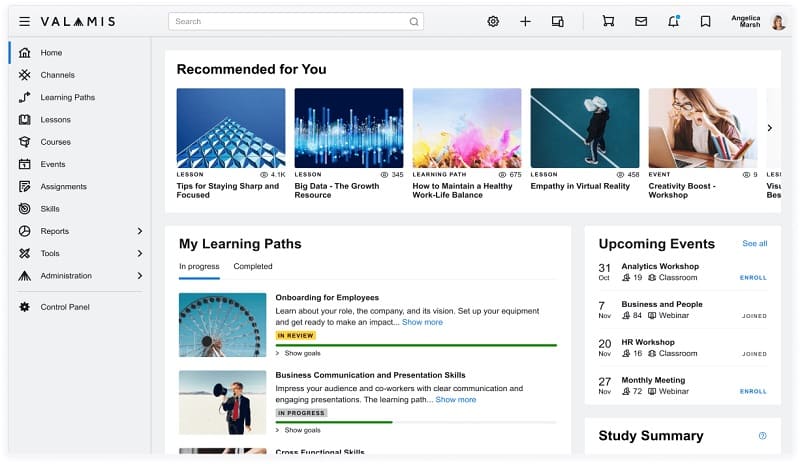The width and height of the screenshot is (800, 464).
Task: Expand the Reports submenu chevron
Action: (139, 231)
